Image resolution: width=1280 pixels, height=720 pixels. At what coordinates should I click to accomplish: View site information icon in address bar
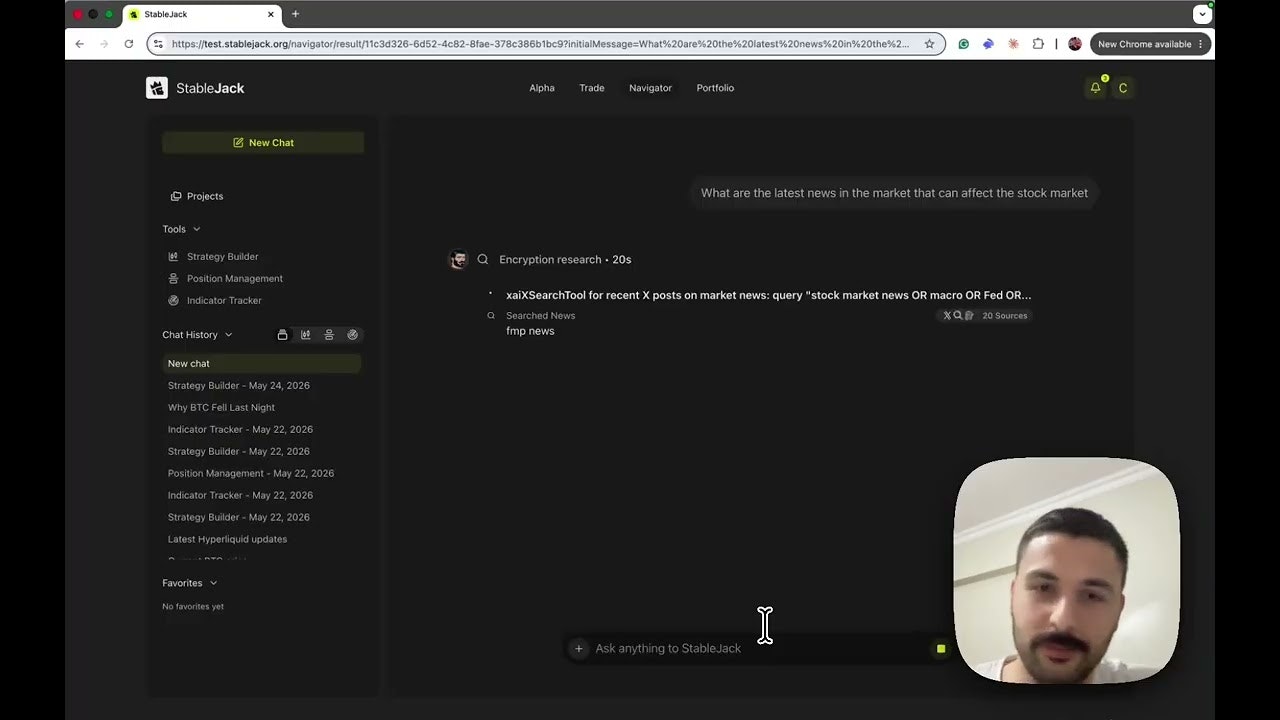157,44
